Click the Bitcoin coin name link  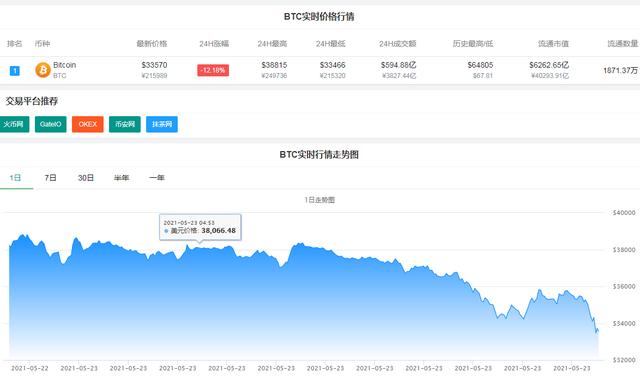(64, 65)
